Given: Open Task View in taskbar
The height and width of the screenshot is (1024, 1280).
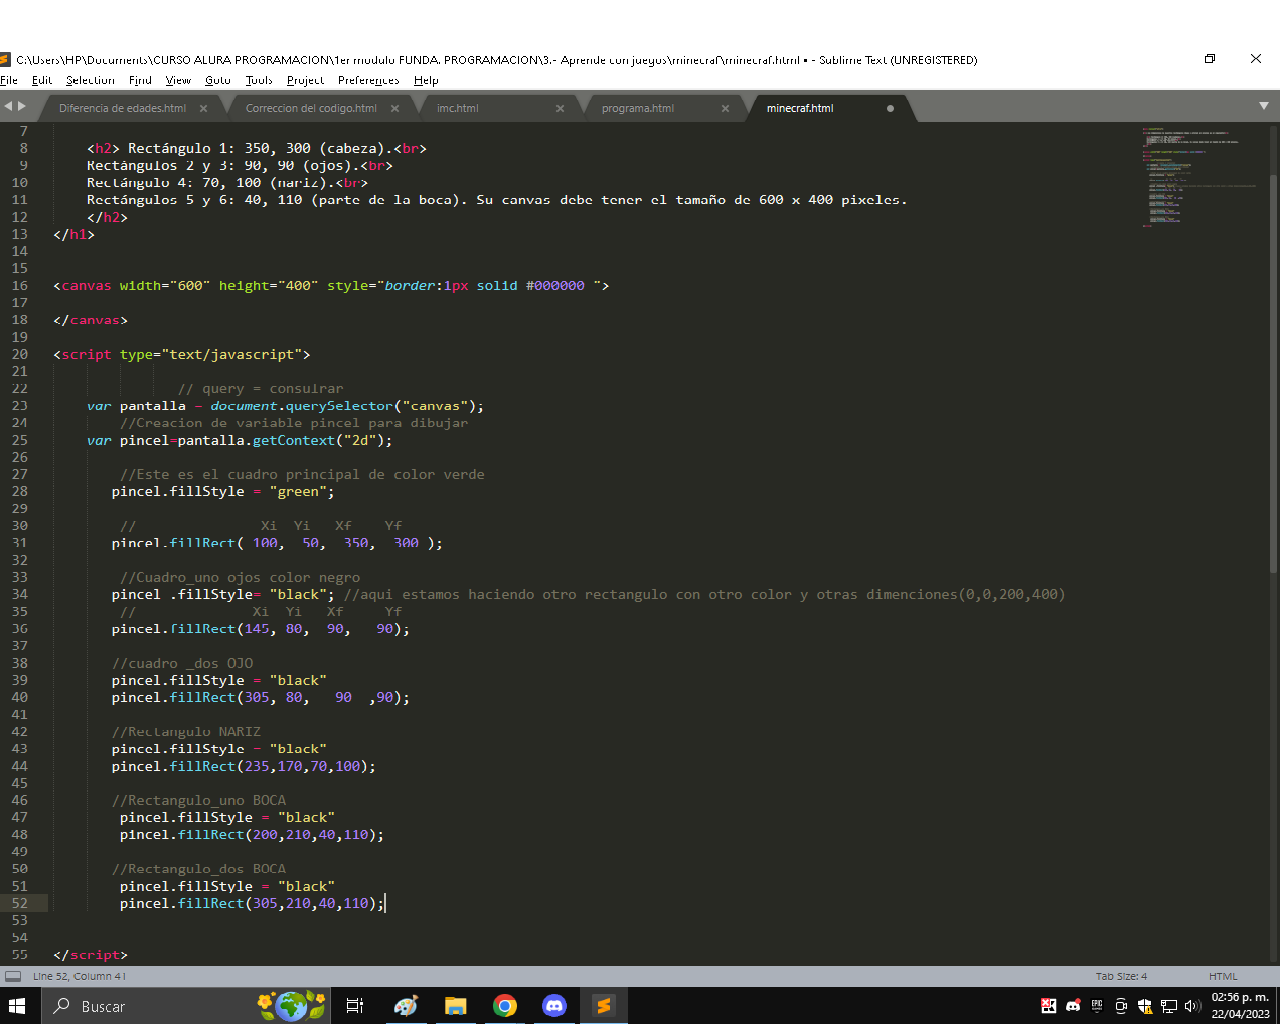Looking at the screenshot, I should 354,1006.
